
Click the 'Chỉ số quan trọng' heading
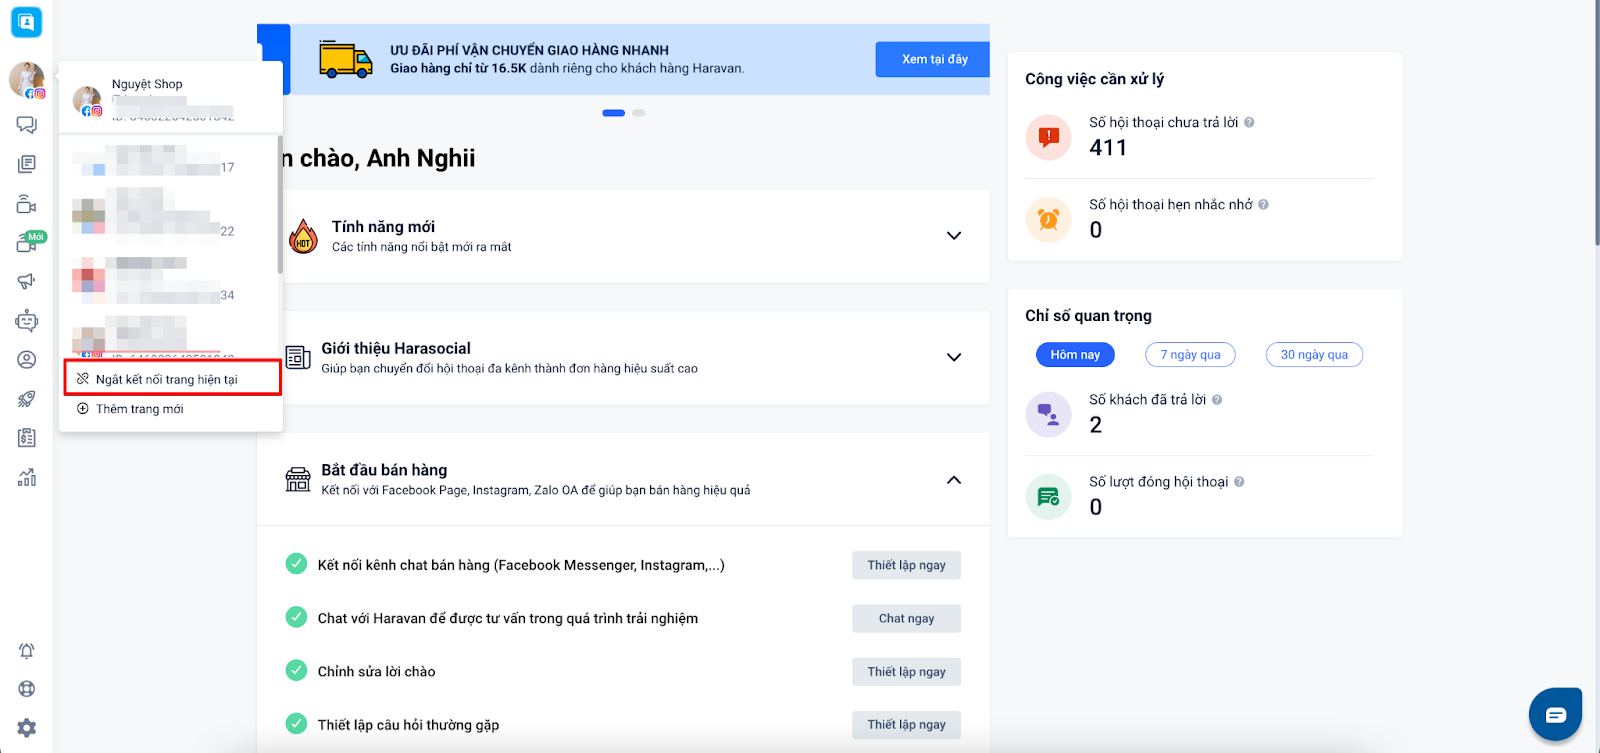tap(1088, 316)
